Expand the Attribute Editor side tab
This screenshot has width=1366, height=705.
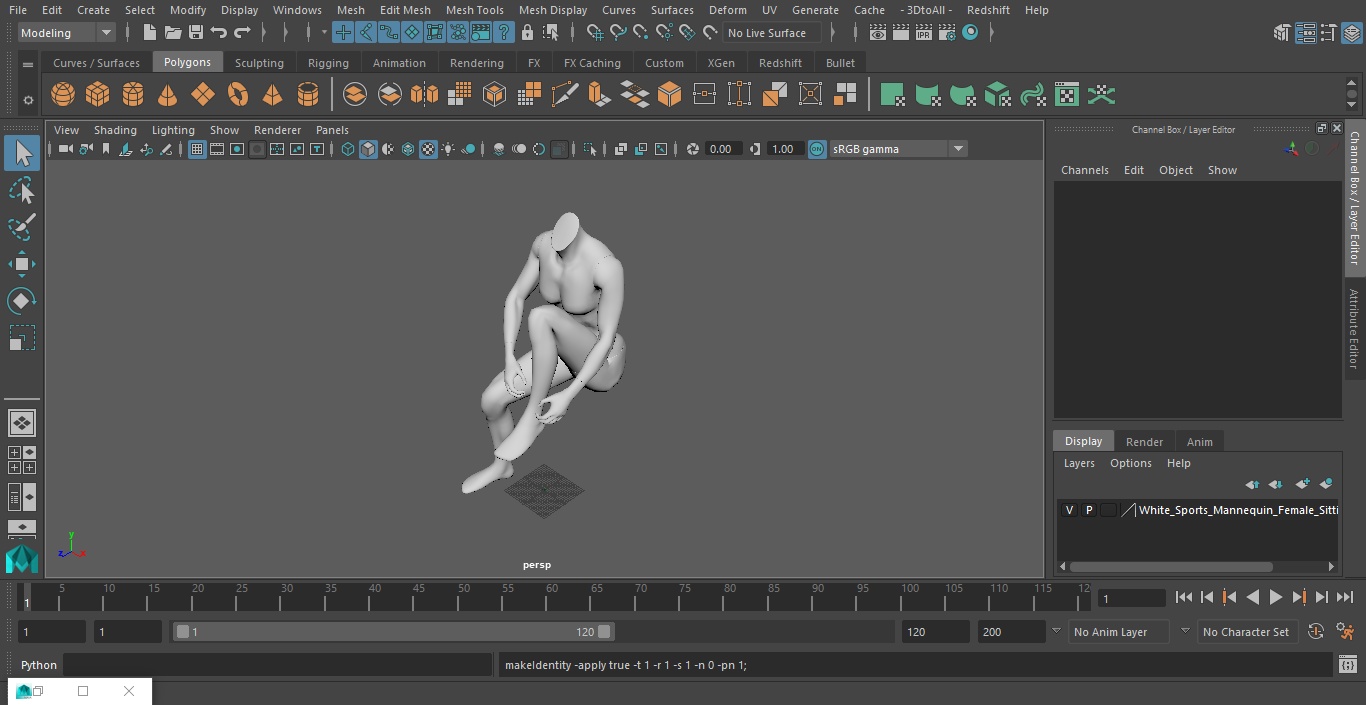(x=1354, y=330)
